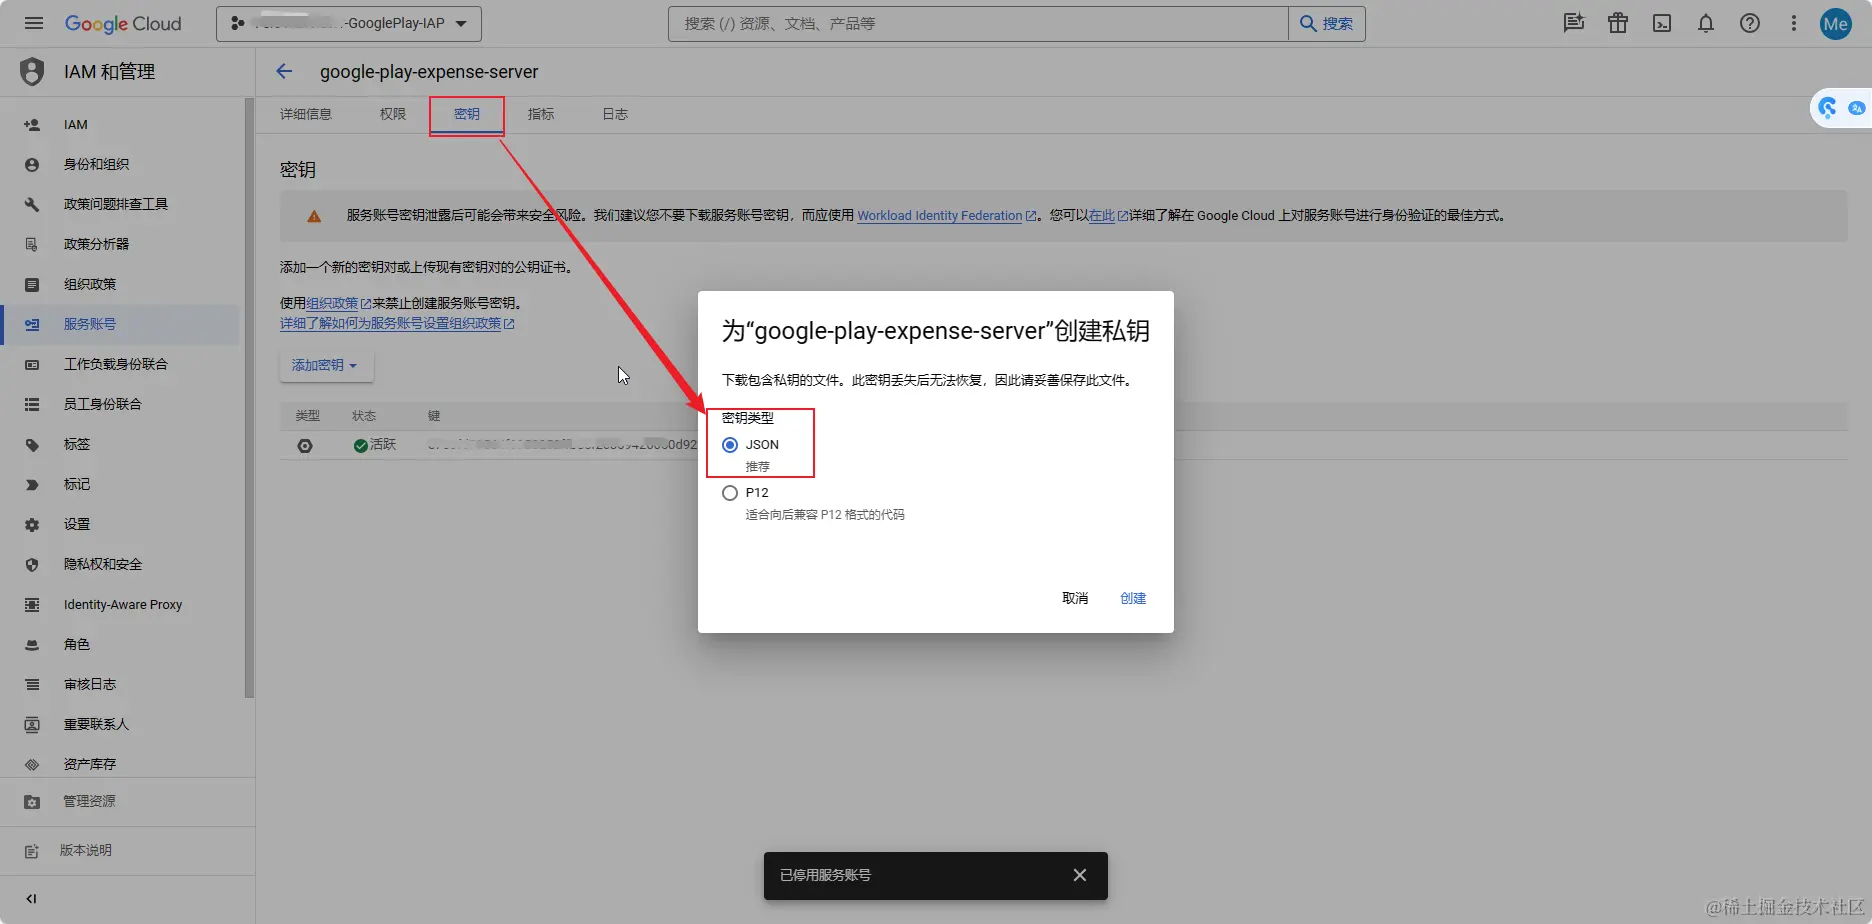Screen dimensions: 1872x924
Task: Open the Gemini chat panel icon
Action: click(1574, 23)
